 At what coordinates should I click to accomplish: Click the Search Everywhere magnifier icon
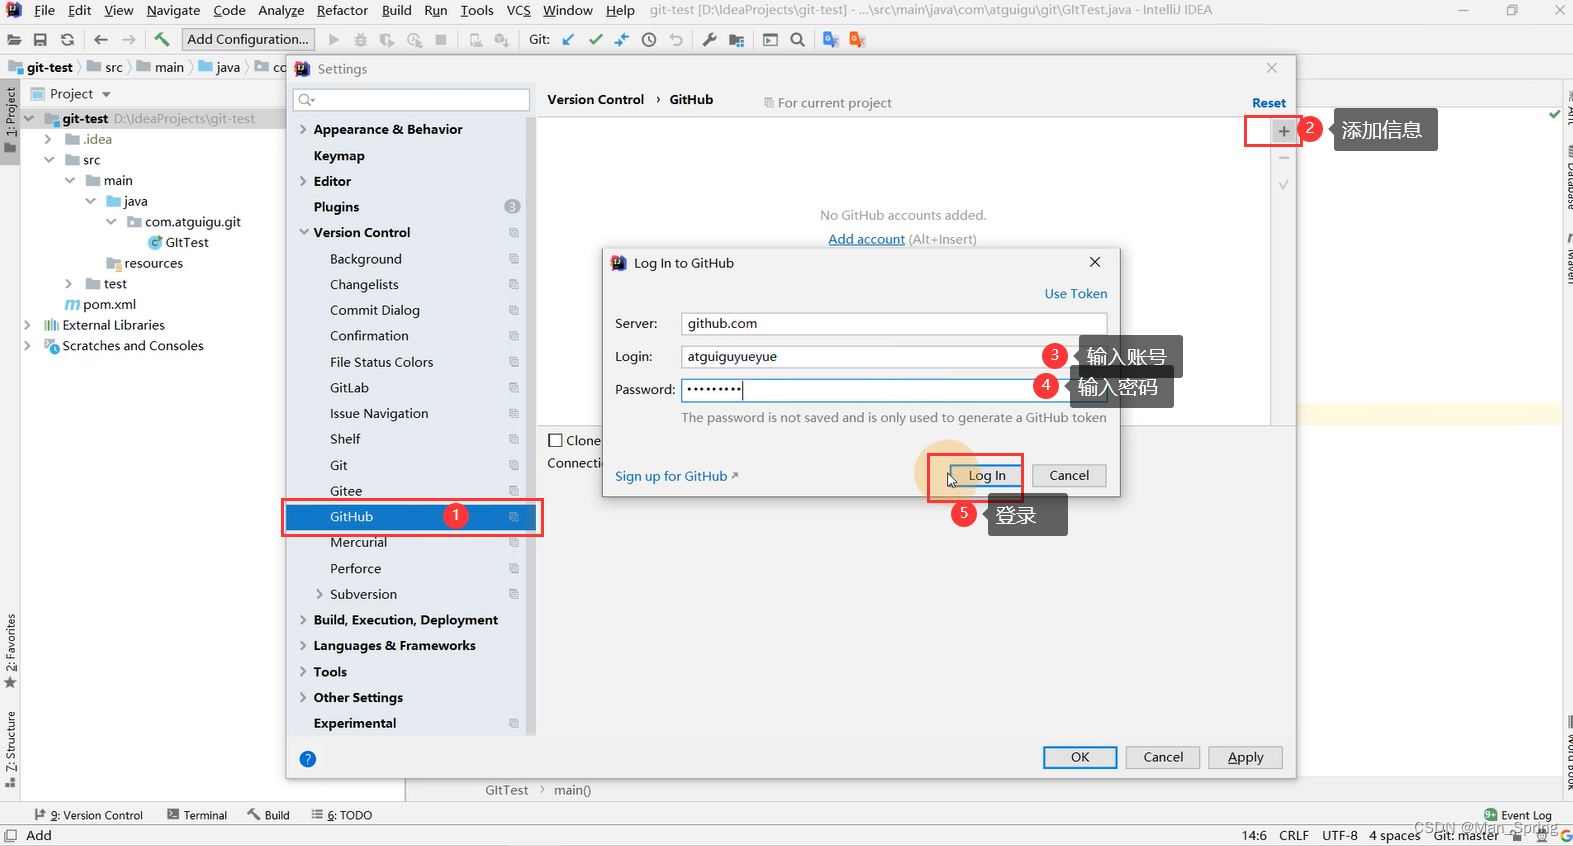click(797, 40)
